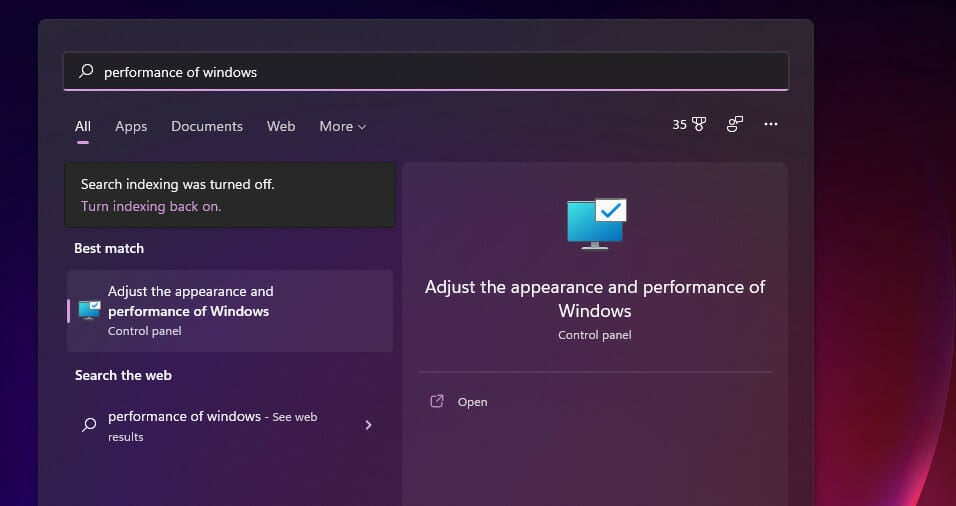
Task: Click the 'Search indexing was turned off.' message
Action: click(x=177, y=184)
